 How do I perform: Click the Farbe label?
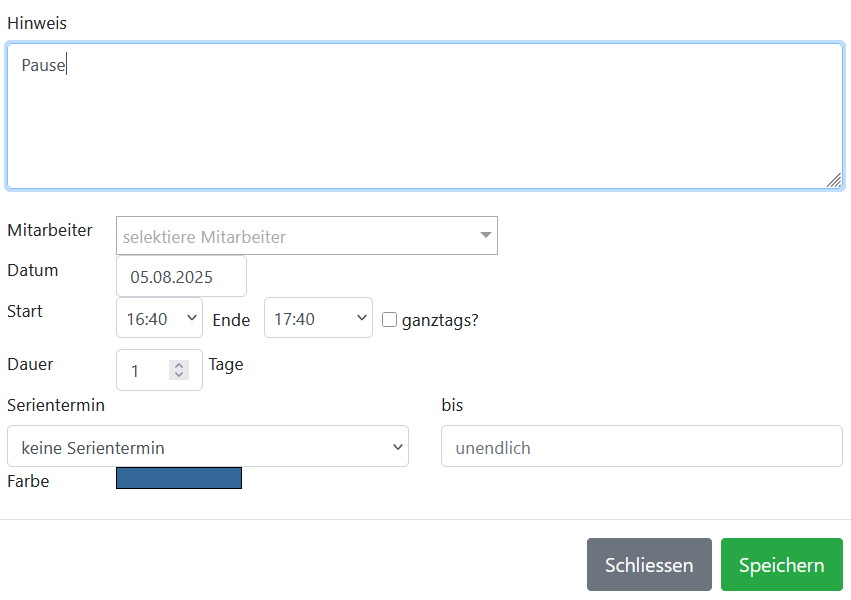point(28,481)
